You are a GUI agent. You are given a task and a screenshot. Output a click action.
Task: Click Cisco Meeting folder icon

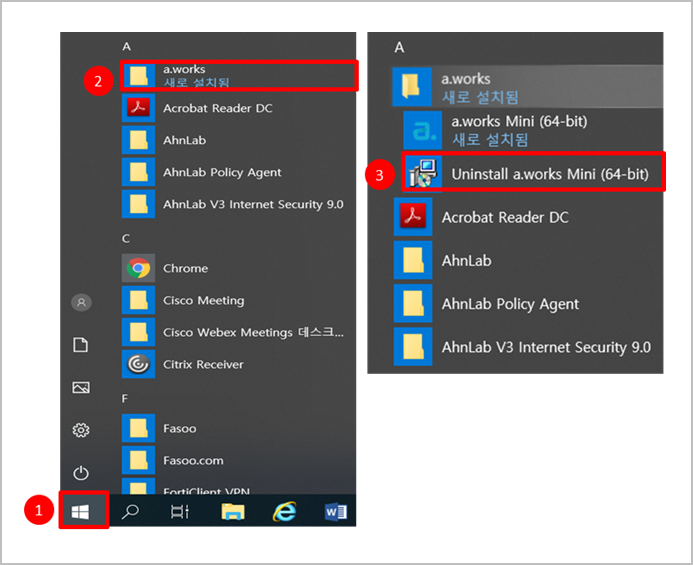point(138,300)
